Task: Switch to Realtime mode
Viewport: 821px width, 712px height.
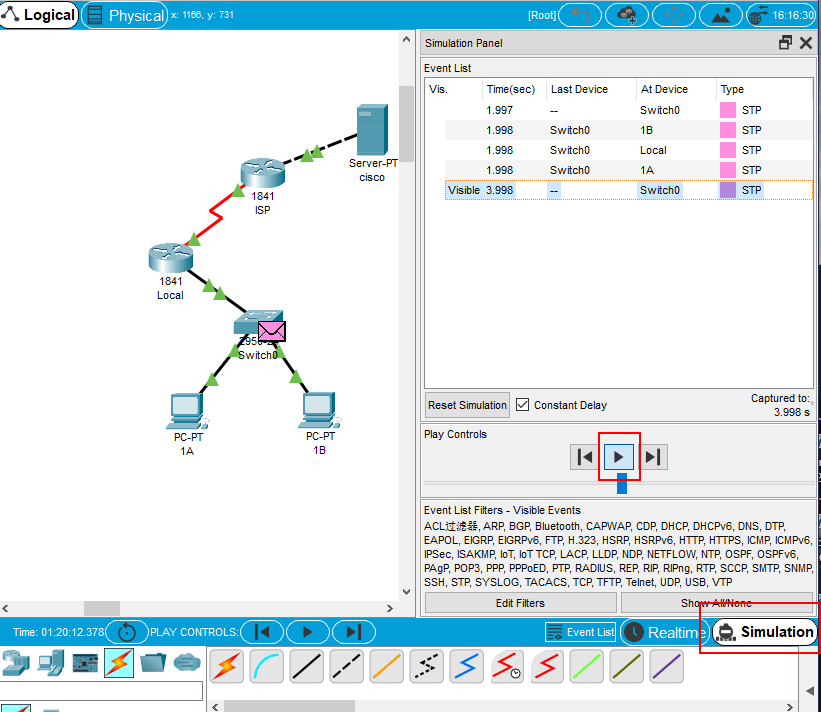Action: tap(664, 632)
